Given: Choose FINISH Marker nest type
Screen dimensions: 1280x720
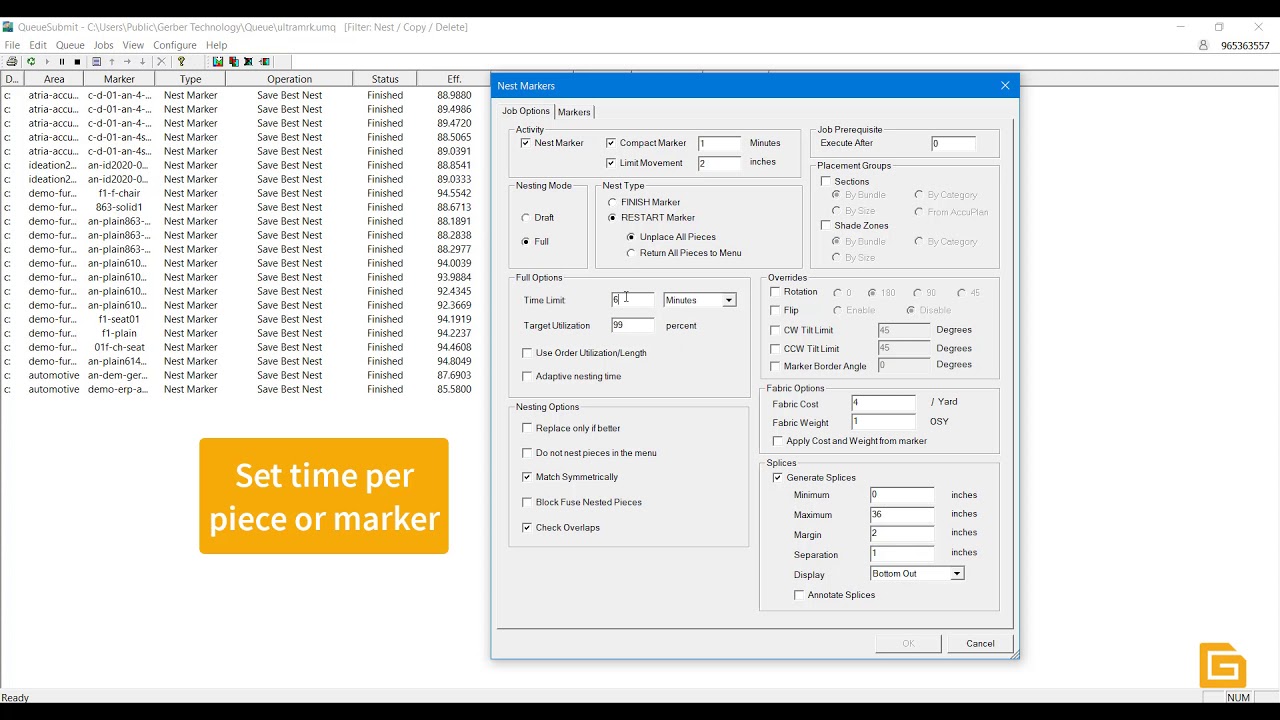Looking at the screenshot, I should coord(612,202).
